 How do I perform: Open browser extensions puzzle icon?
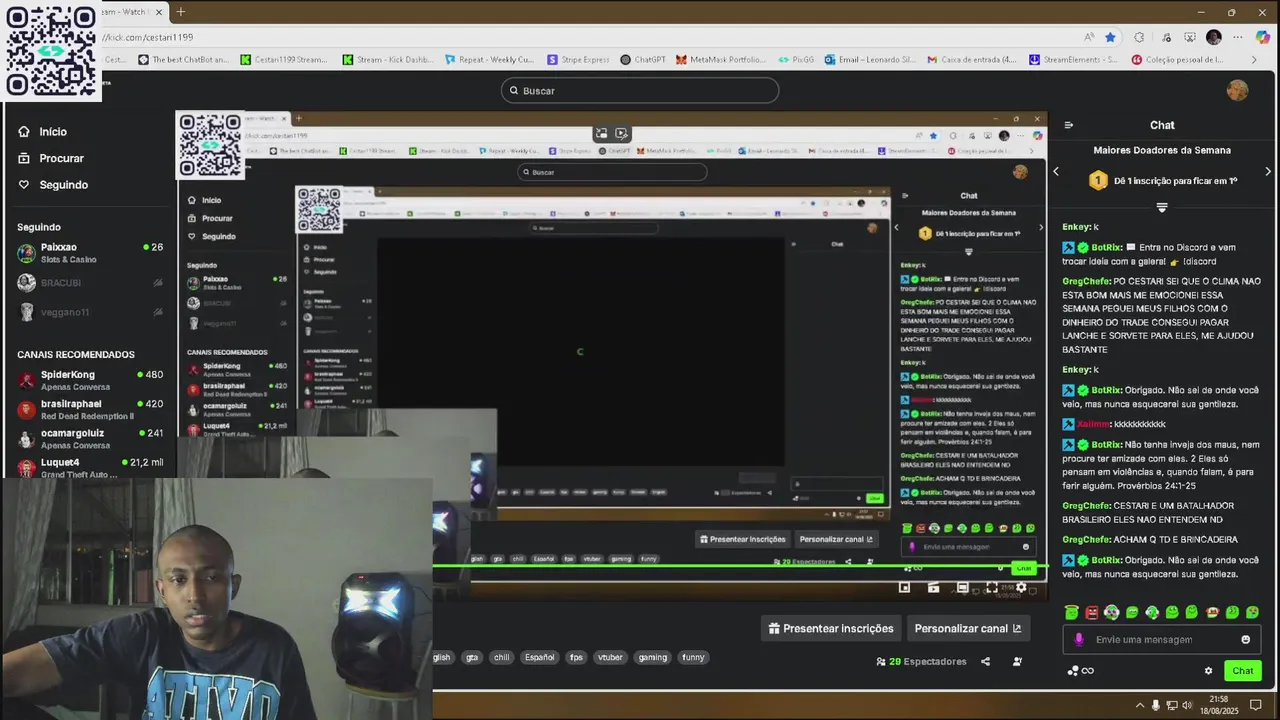click(x=1139, y=37)
